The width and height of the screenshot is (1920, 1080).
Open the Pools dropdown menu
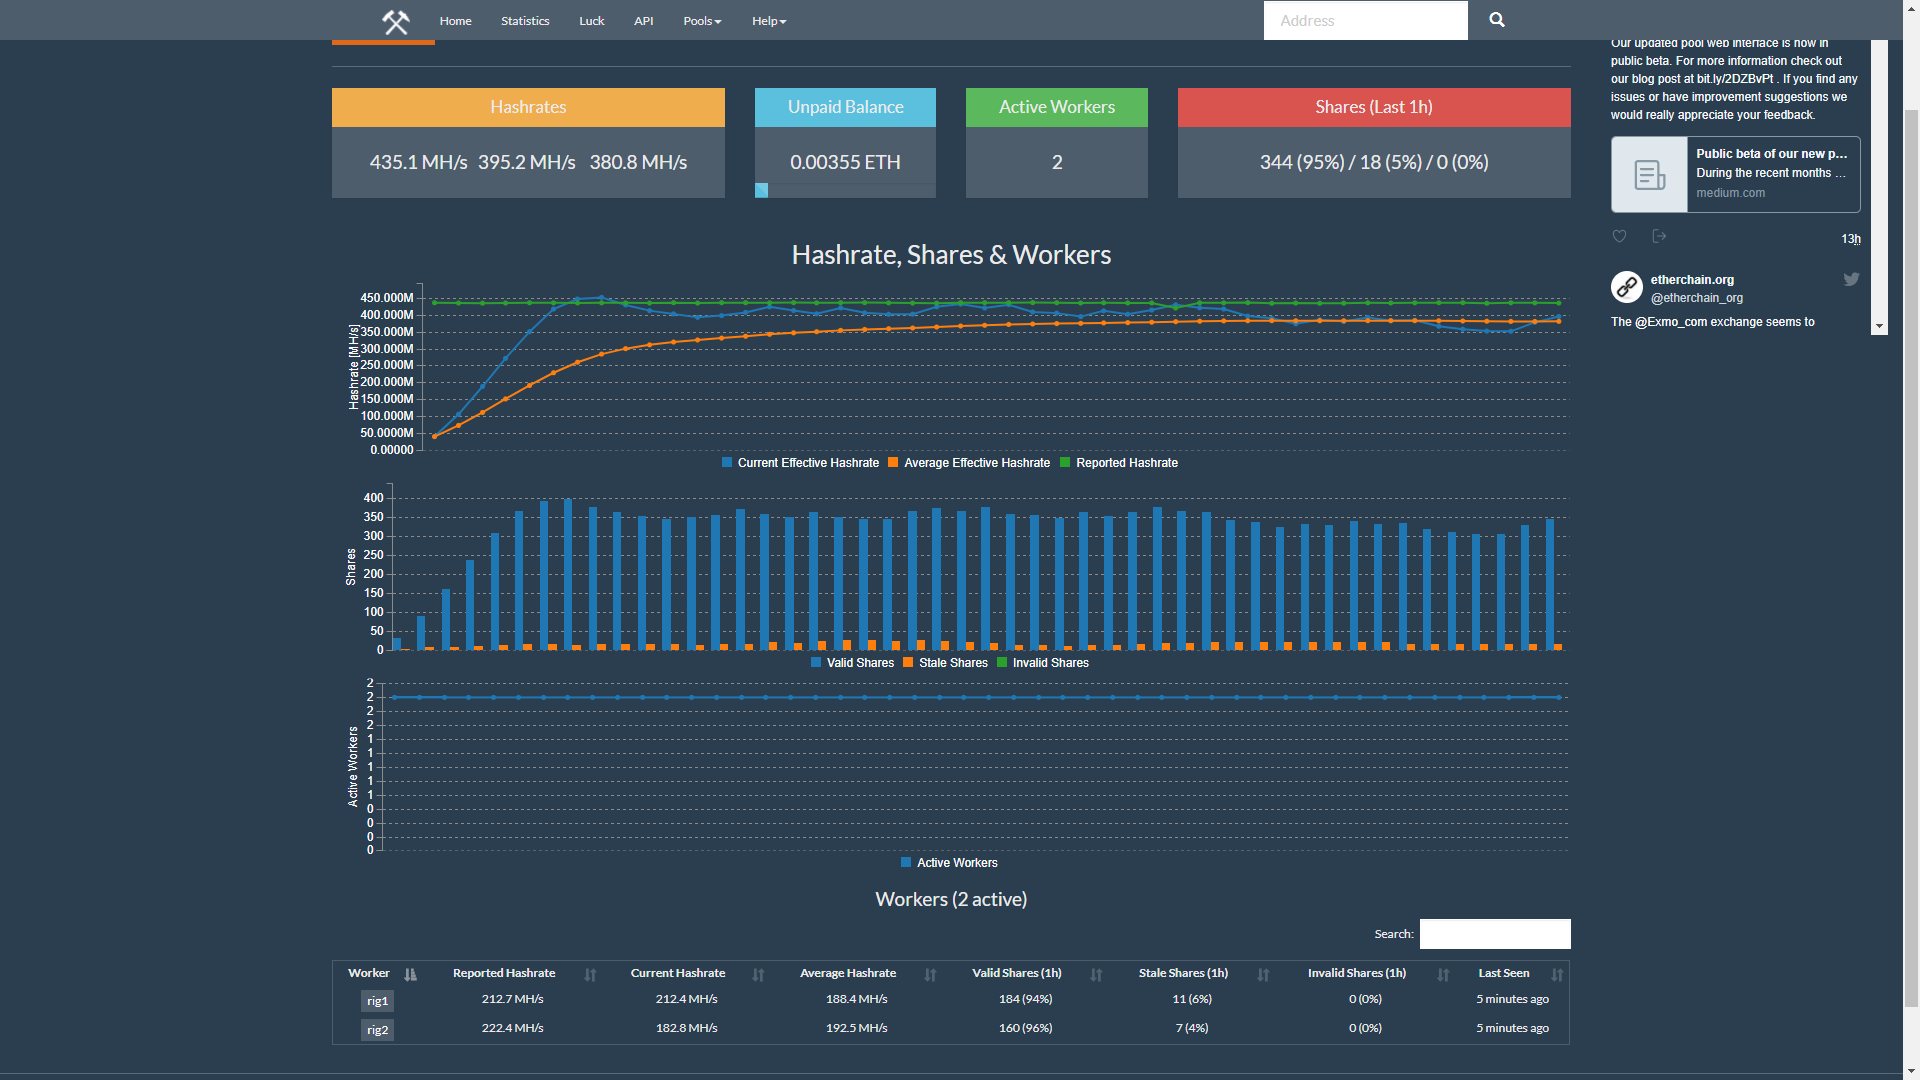click(x=702, y=21)
